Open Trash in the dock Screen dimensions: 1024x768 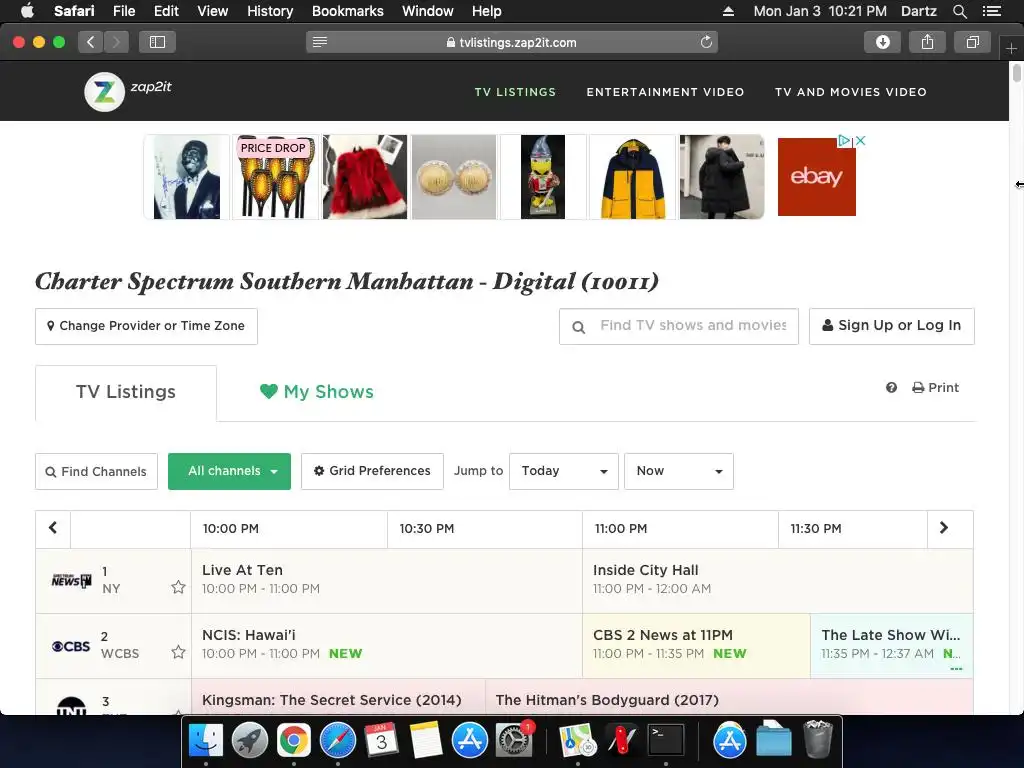pyautogui.click(x=817, y=739)
